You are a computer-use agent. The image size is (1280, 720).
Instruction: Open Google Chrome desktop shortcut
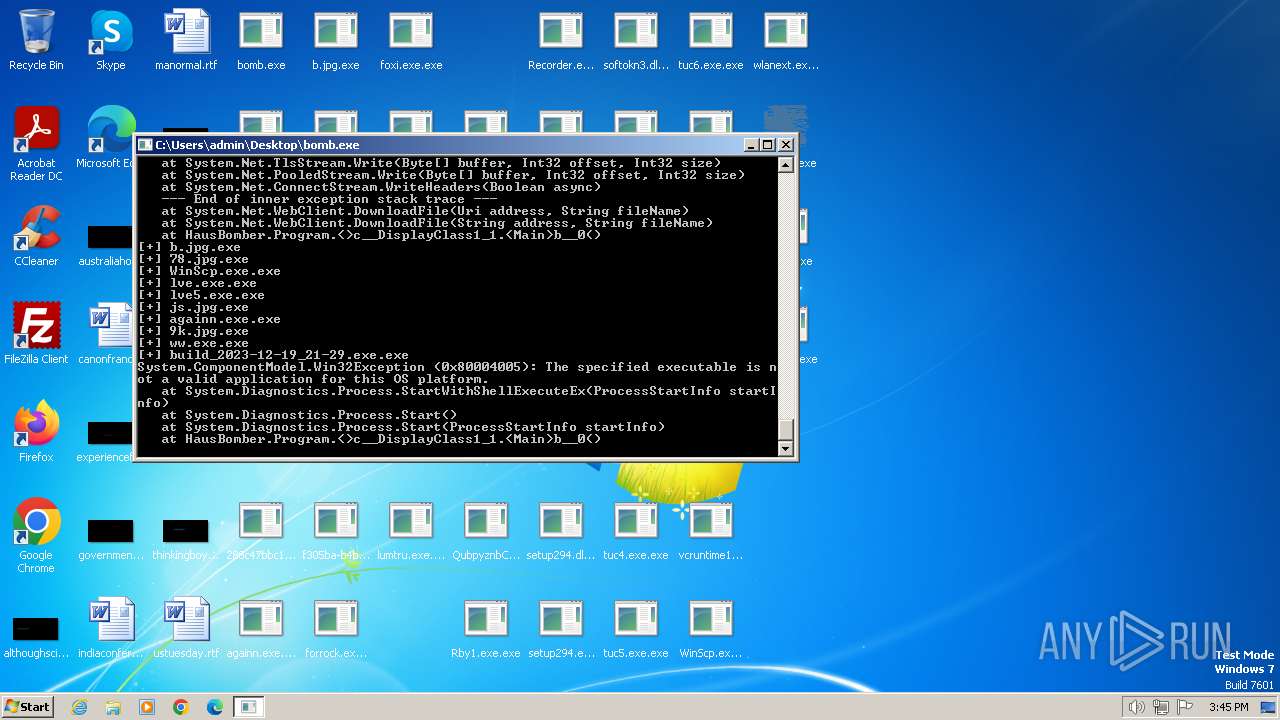point(36,536)
